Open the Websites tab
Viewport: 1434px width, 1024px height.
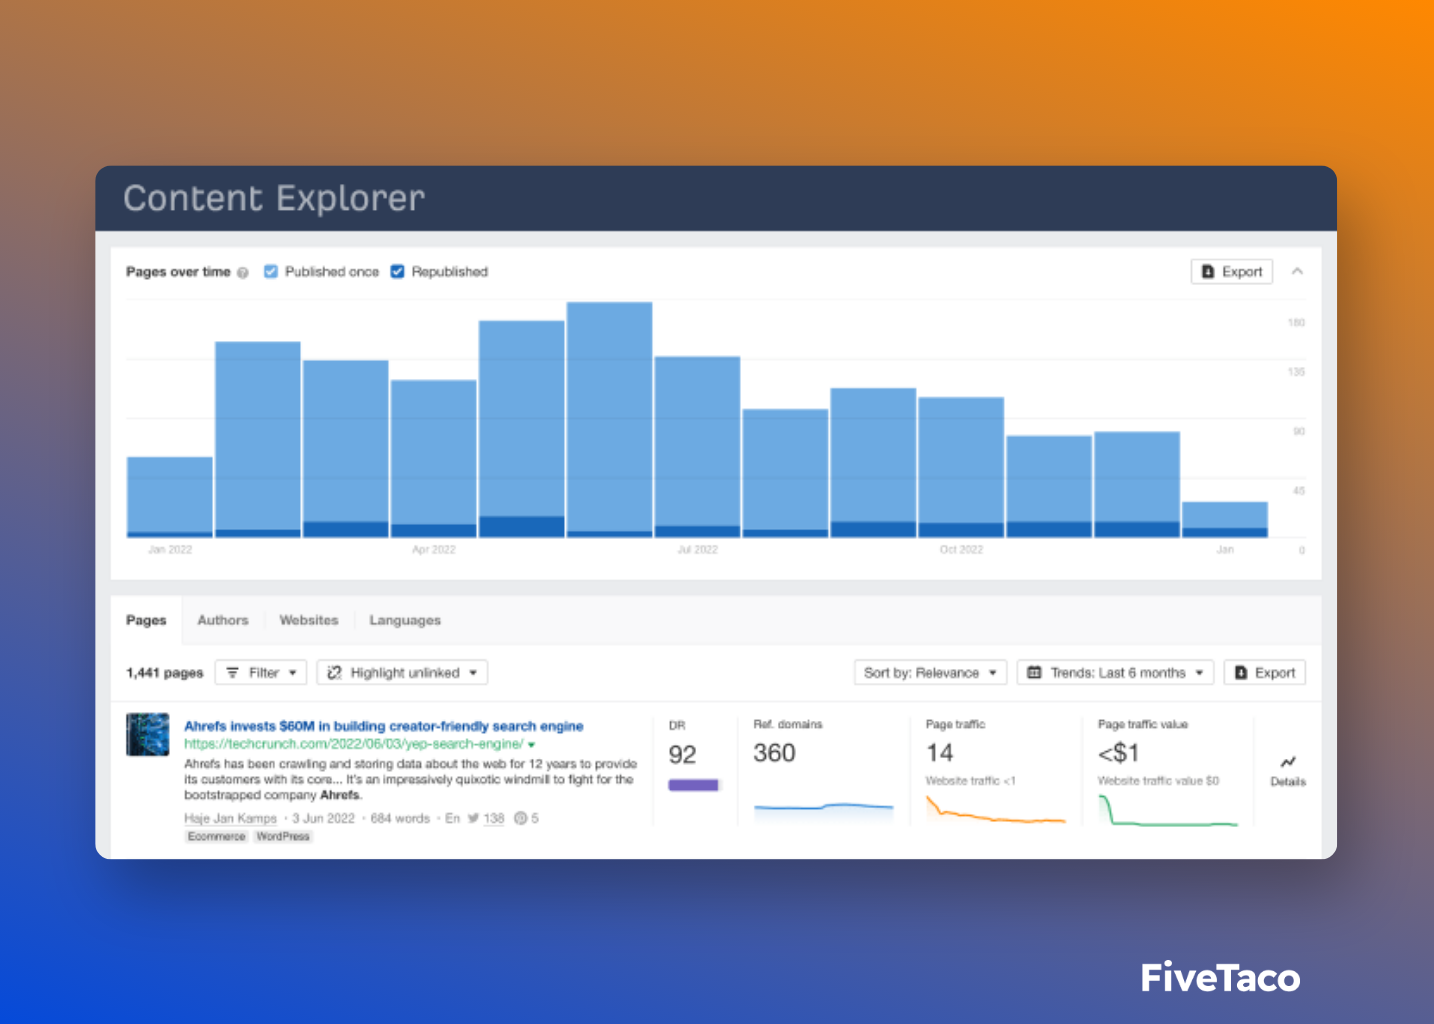[309, 620]
